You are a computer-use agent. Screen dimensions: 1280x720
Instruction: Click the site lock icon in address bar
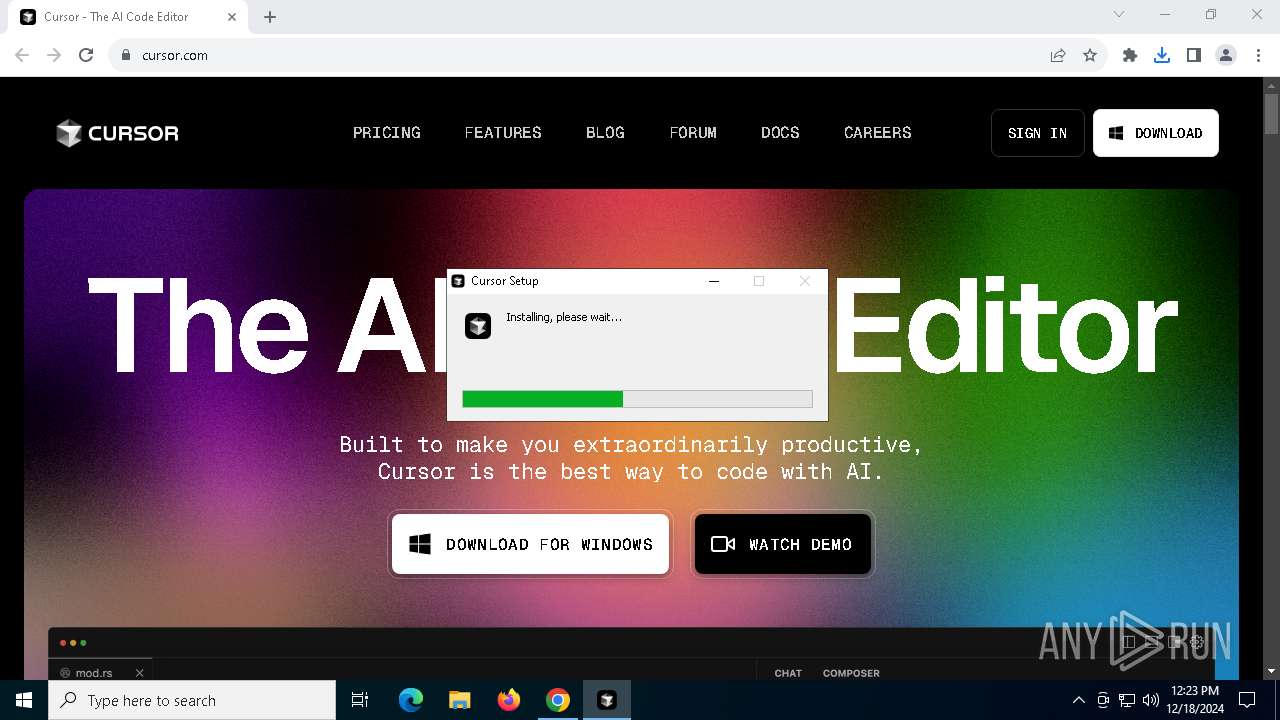(126, 55)
